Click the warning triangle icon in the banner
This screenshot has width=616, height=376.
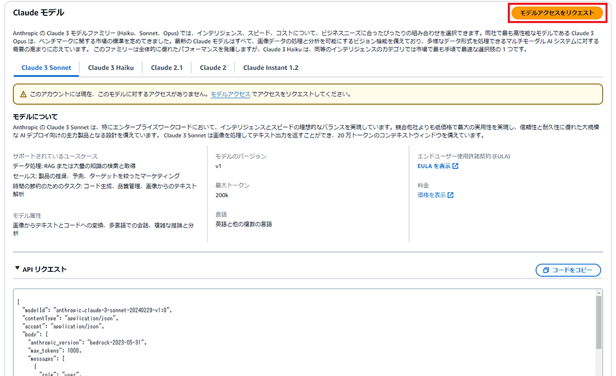[23, 94]
